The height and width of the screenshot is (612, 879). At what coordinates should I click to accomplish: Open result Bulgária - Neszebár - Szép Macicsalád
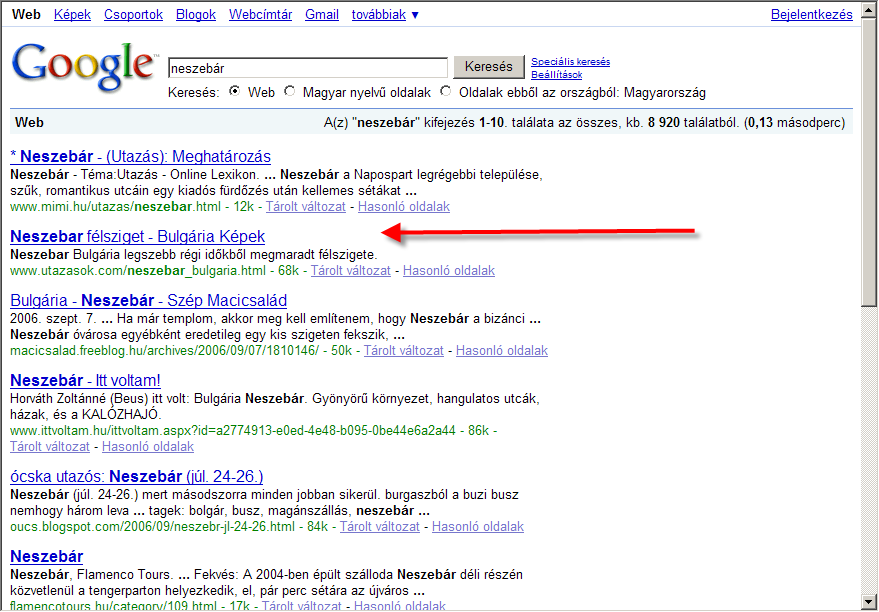click(149, 300)
